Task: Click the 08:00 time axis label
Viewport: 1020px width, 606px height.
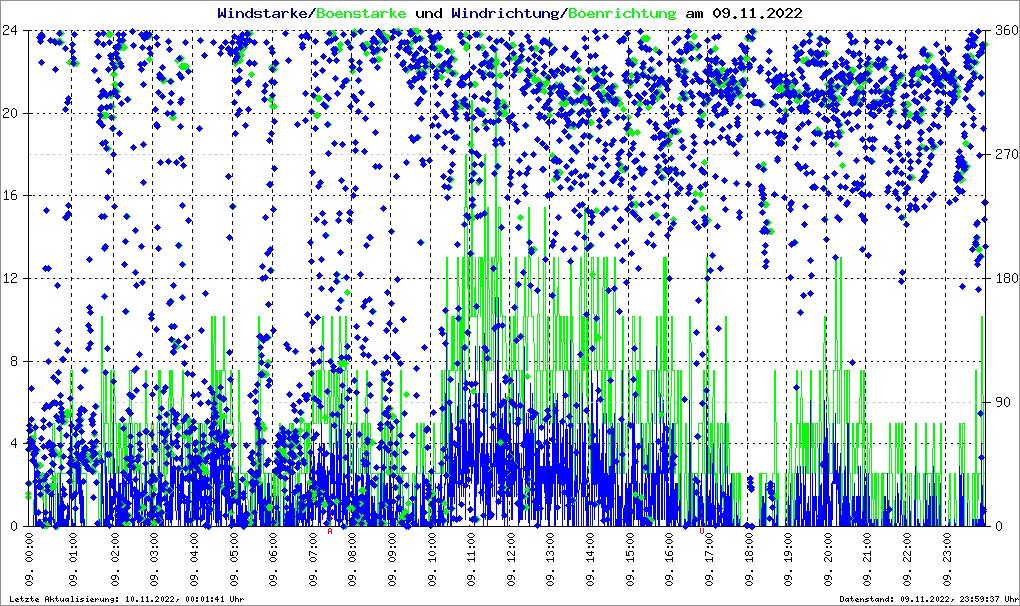Action: [x=353, y=560]
